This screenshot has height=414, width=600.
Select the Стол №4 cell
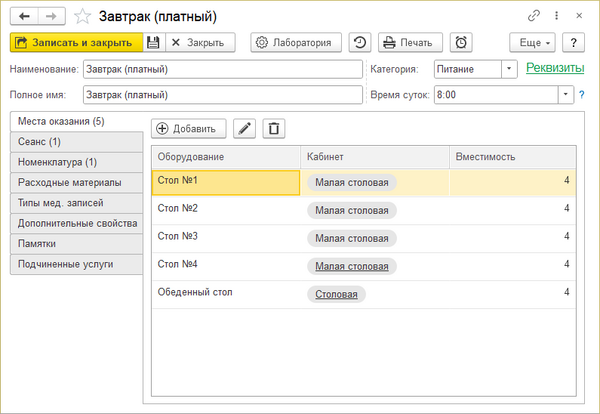pos(226,266)
